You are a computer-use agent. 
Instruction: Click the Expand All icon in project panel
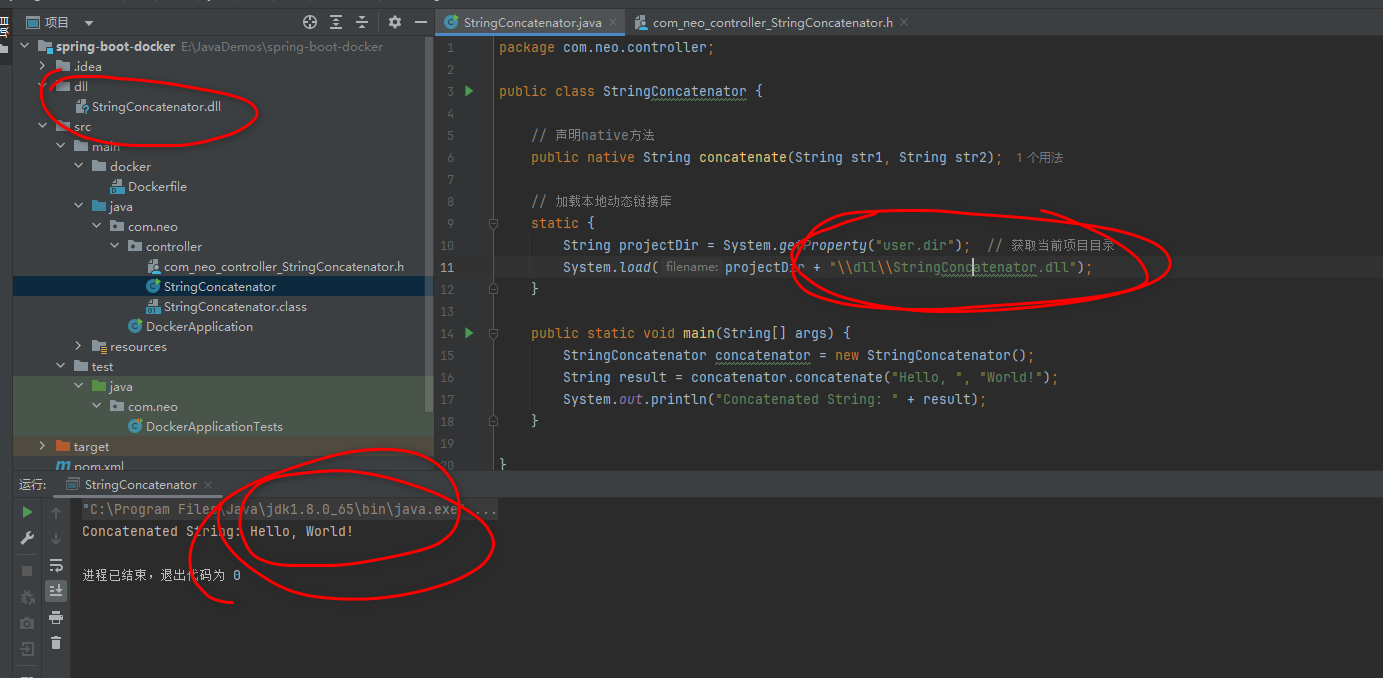pos(336,22)
